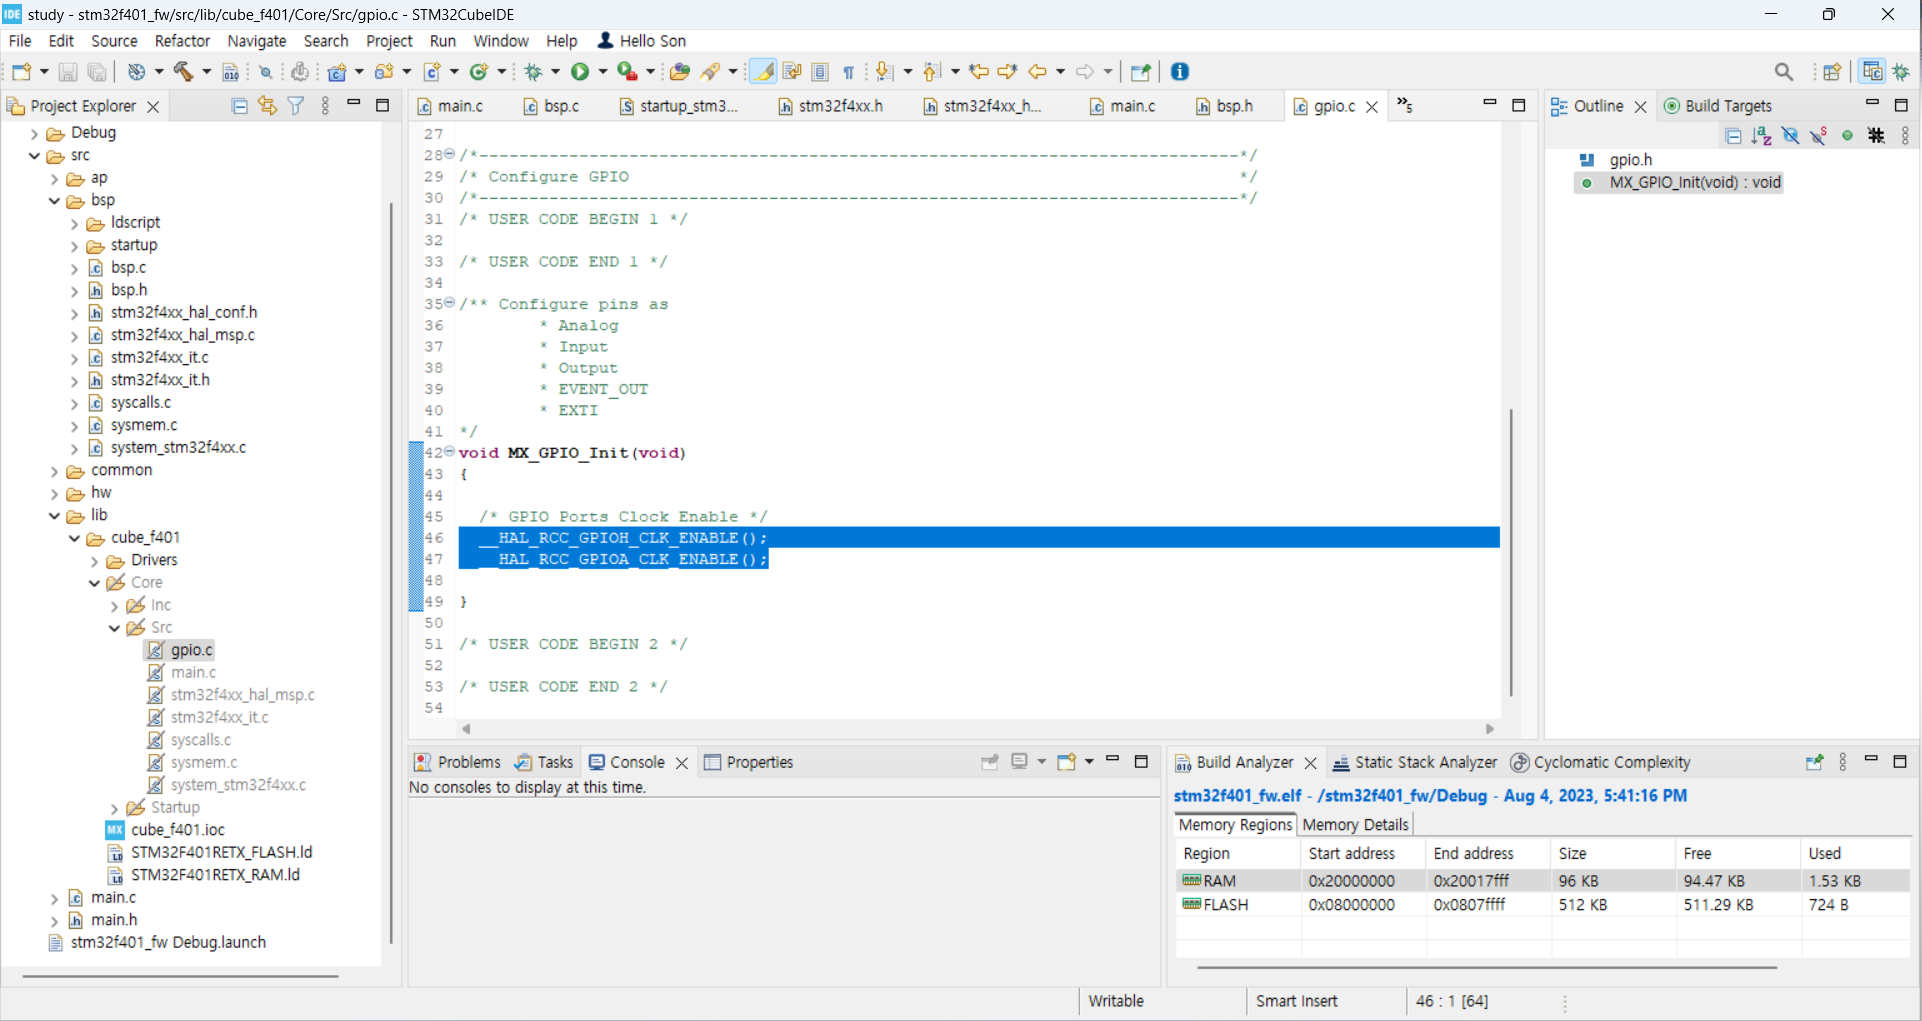Image resolution: width=1922 pixels, height=1021 pixels.
Task: Collapse the bsp folder tree node
Action: pos(54,201)
